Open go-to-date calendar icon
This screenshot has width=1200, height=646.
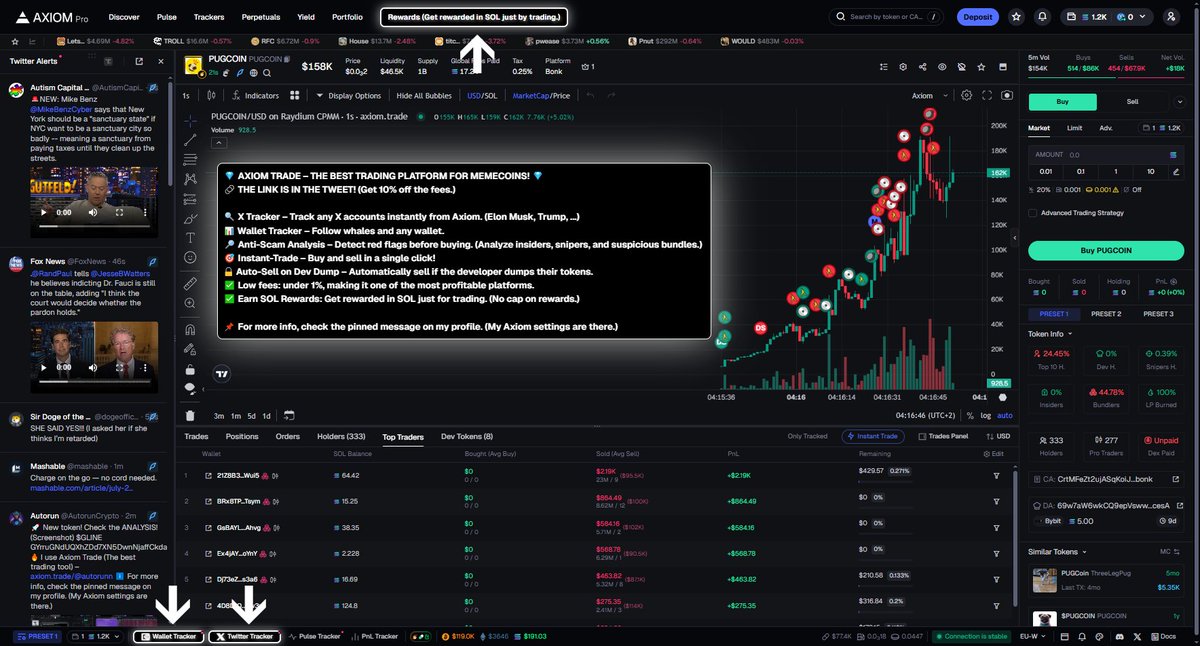(x=289, y=415)
